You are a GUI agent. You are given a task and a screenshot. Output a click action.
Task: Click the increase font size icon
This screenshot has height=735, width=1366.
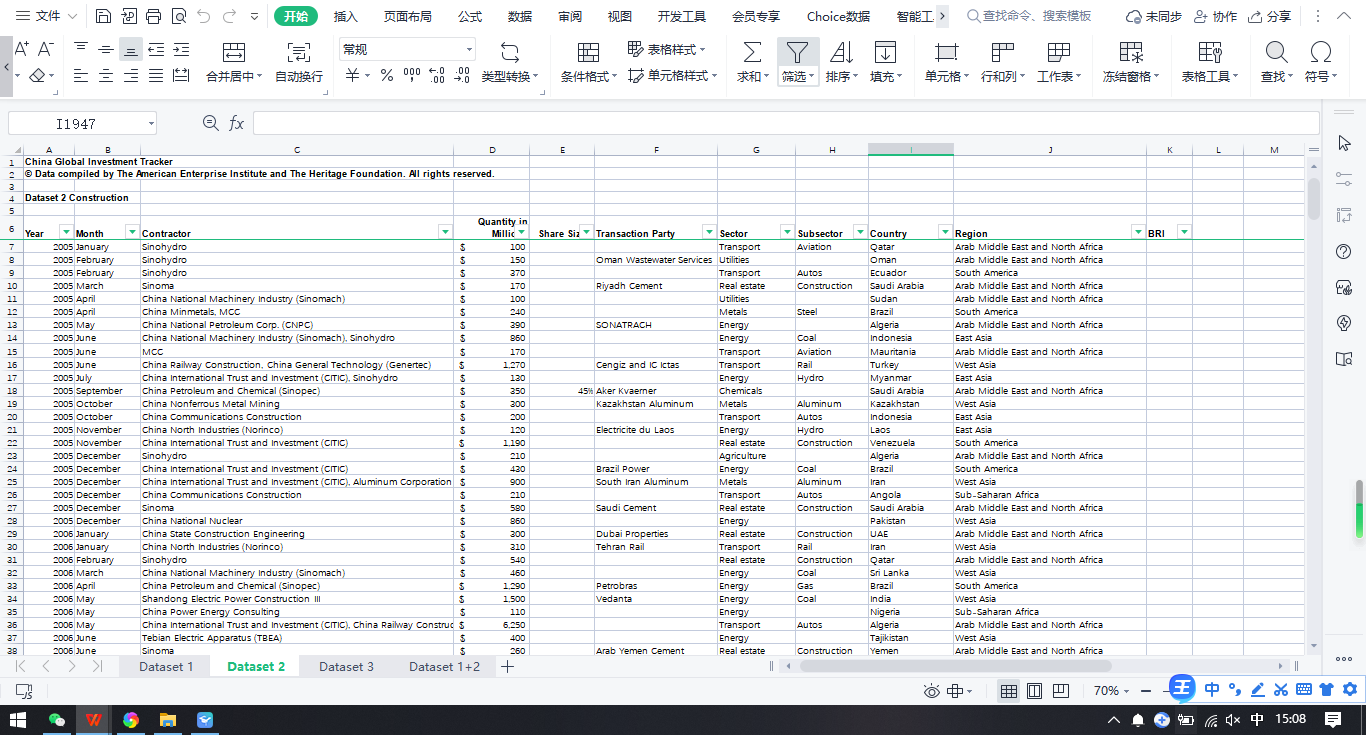pos(21,49)
